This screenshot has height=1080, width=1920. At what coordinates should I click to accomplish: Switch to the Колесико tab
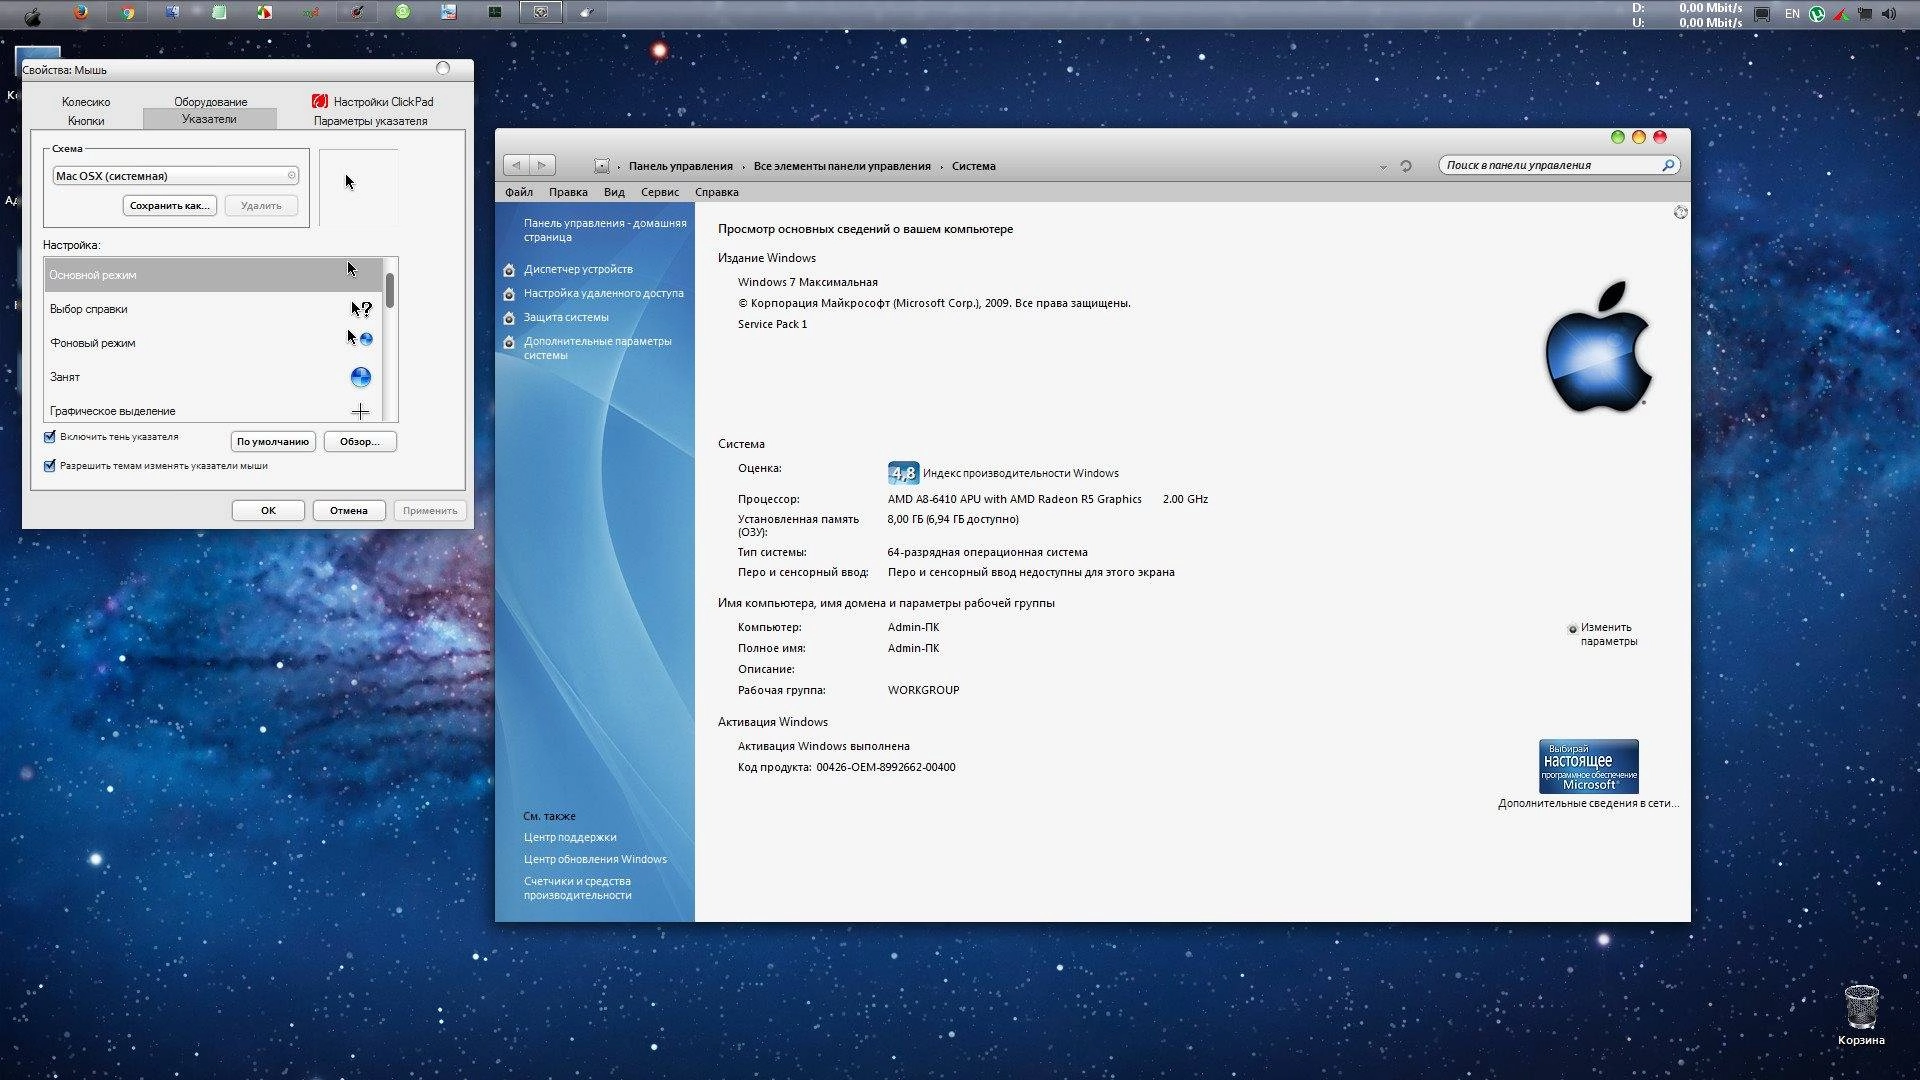coord(86,102)
